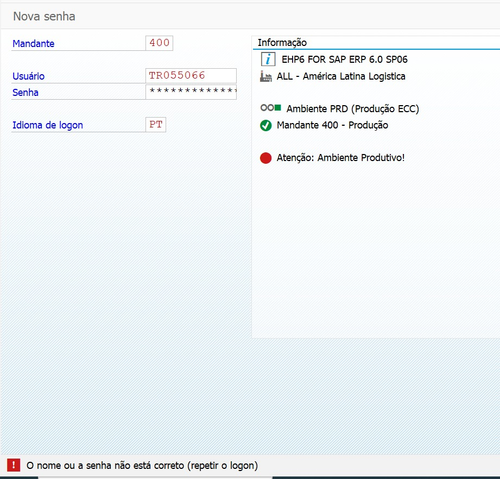500x479 pixels.
Task: Click the Senha label
Action: pyautogui.click(x=25, y=92)
